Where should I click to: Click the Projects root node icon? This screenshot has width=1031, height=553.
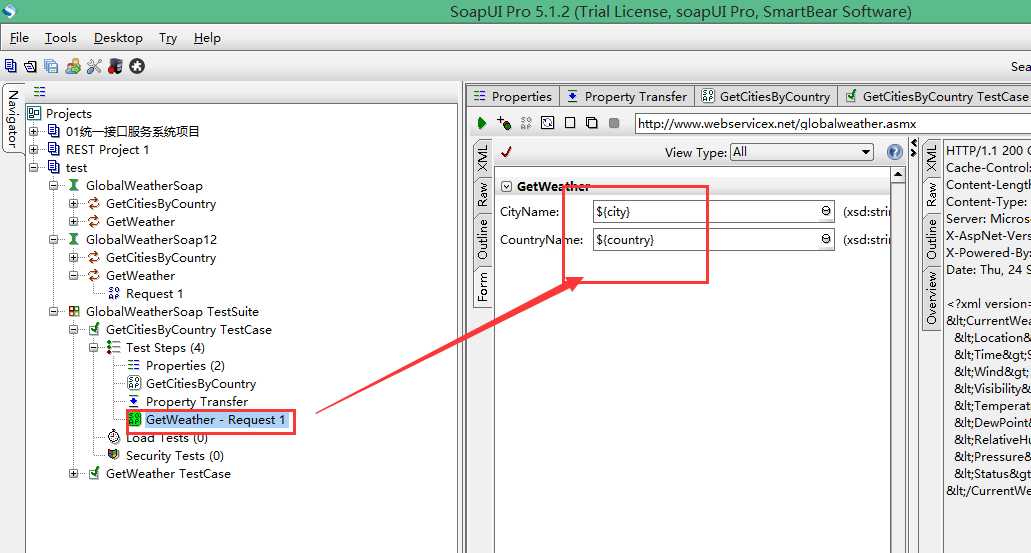(34, 113)
